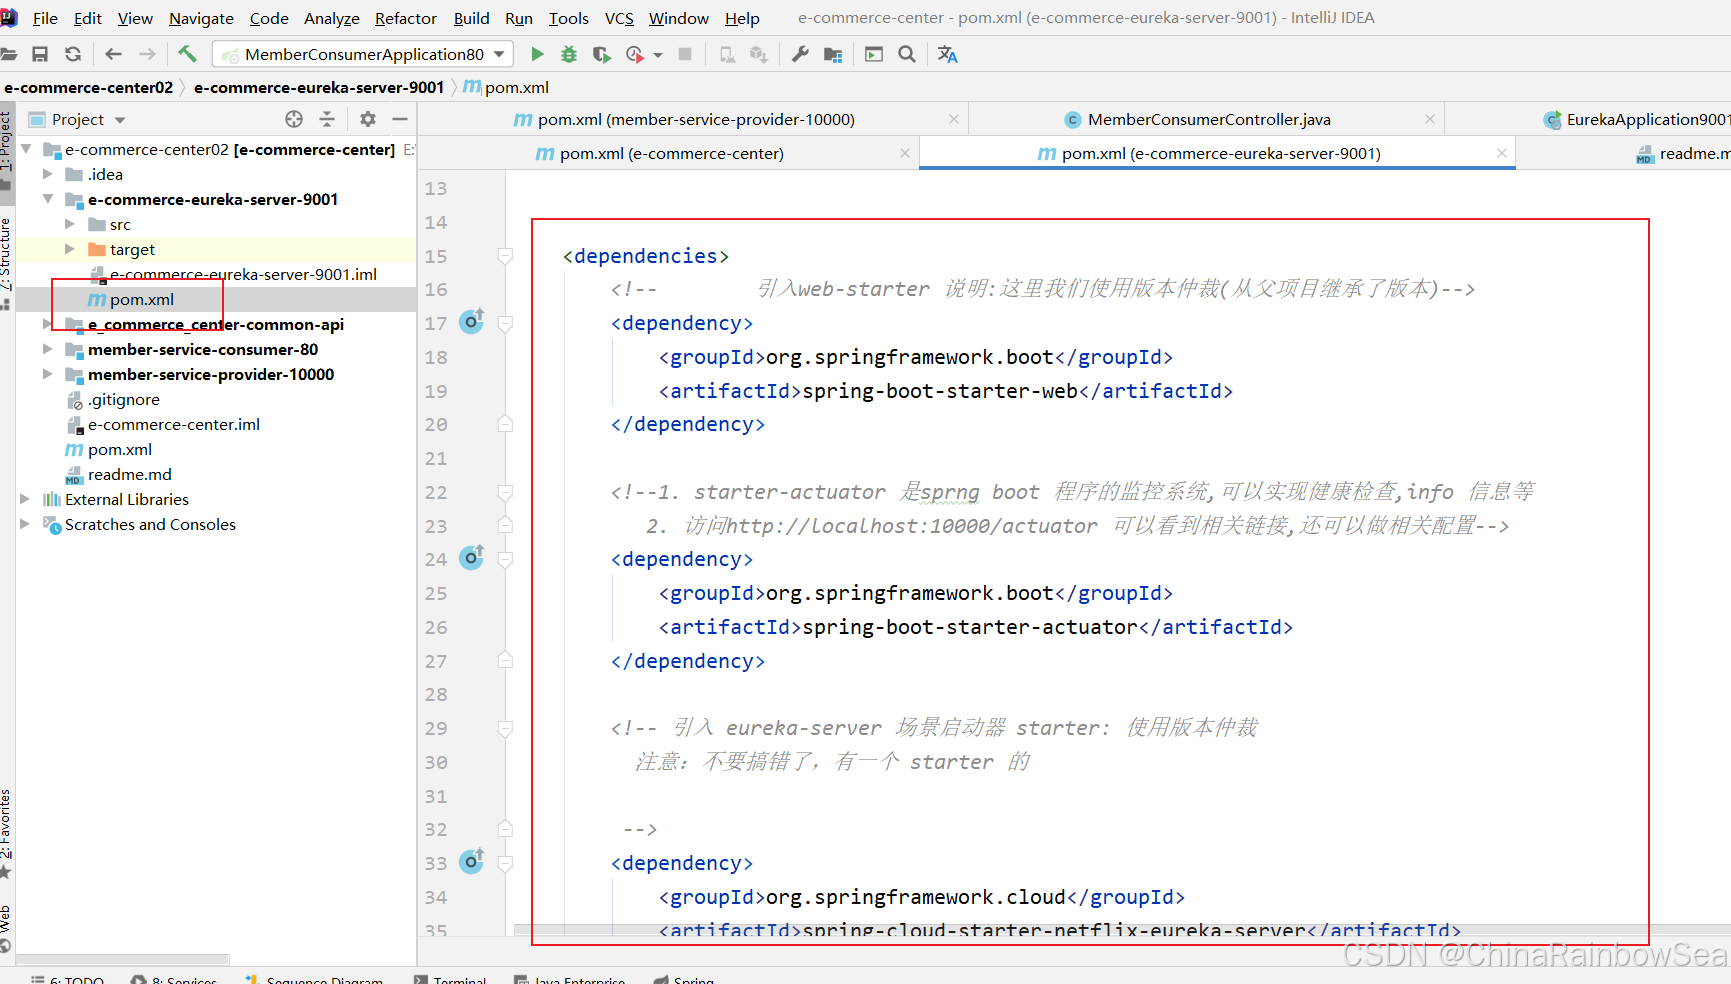Expand the member-service-consumer-80 module

47,349
